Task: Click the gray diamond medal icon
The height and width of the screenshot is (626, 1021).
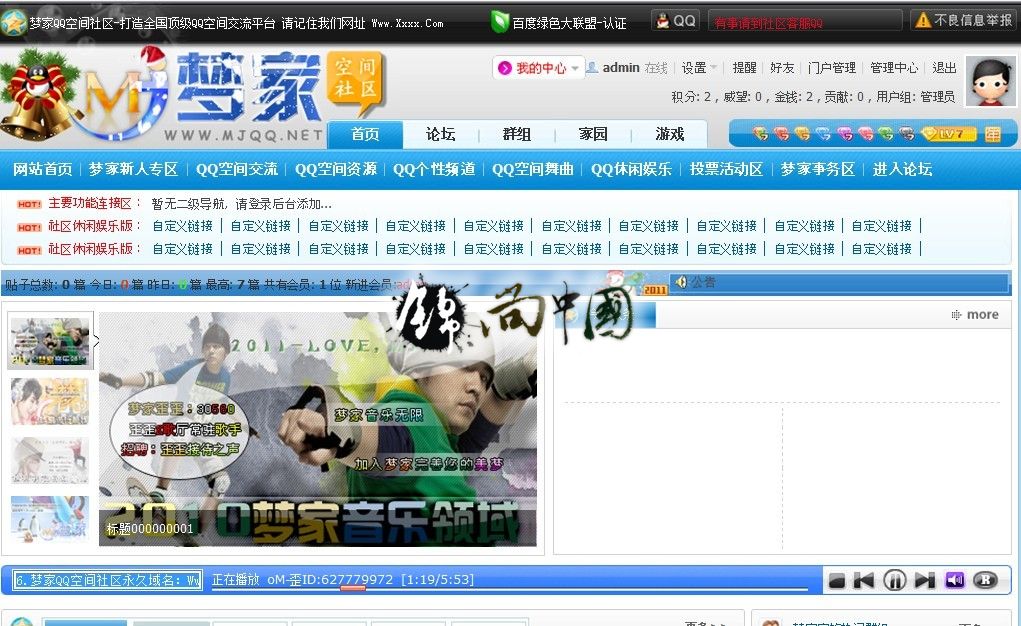Action: [x=906, y=134]
